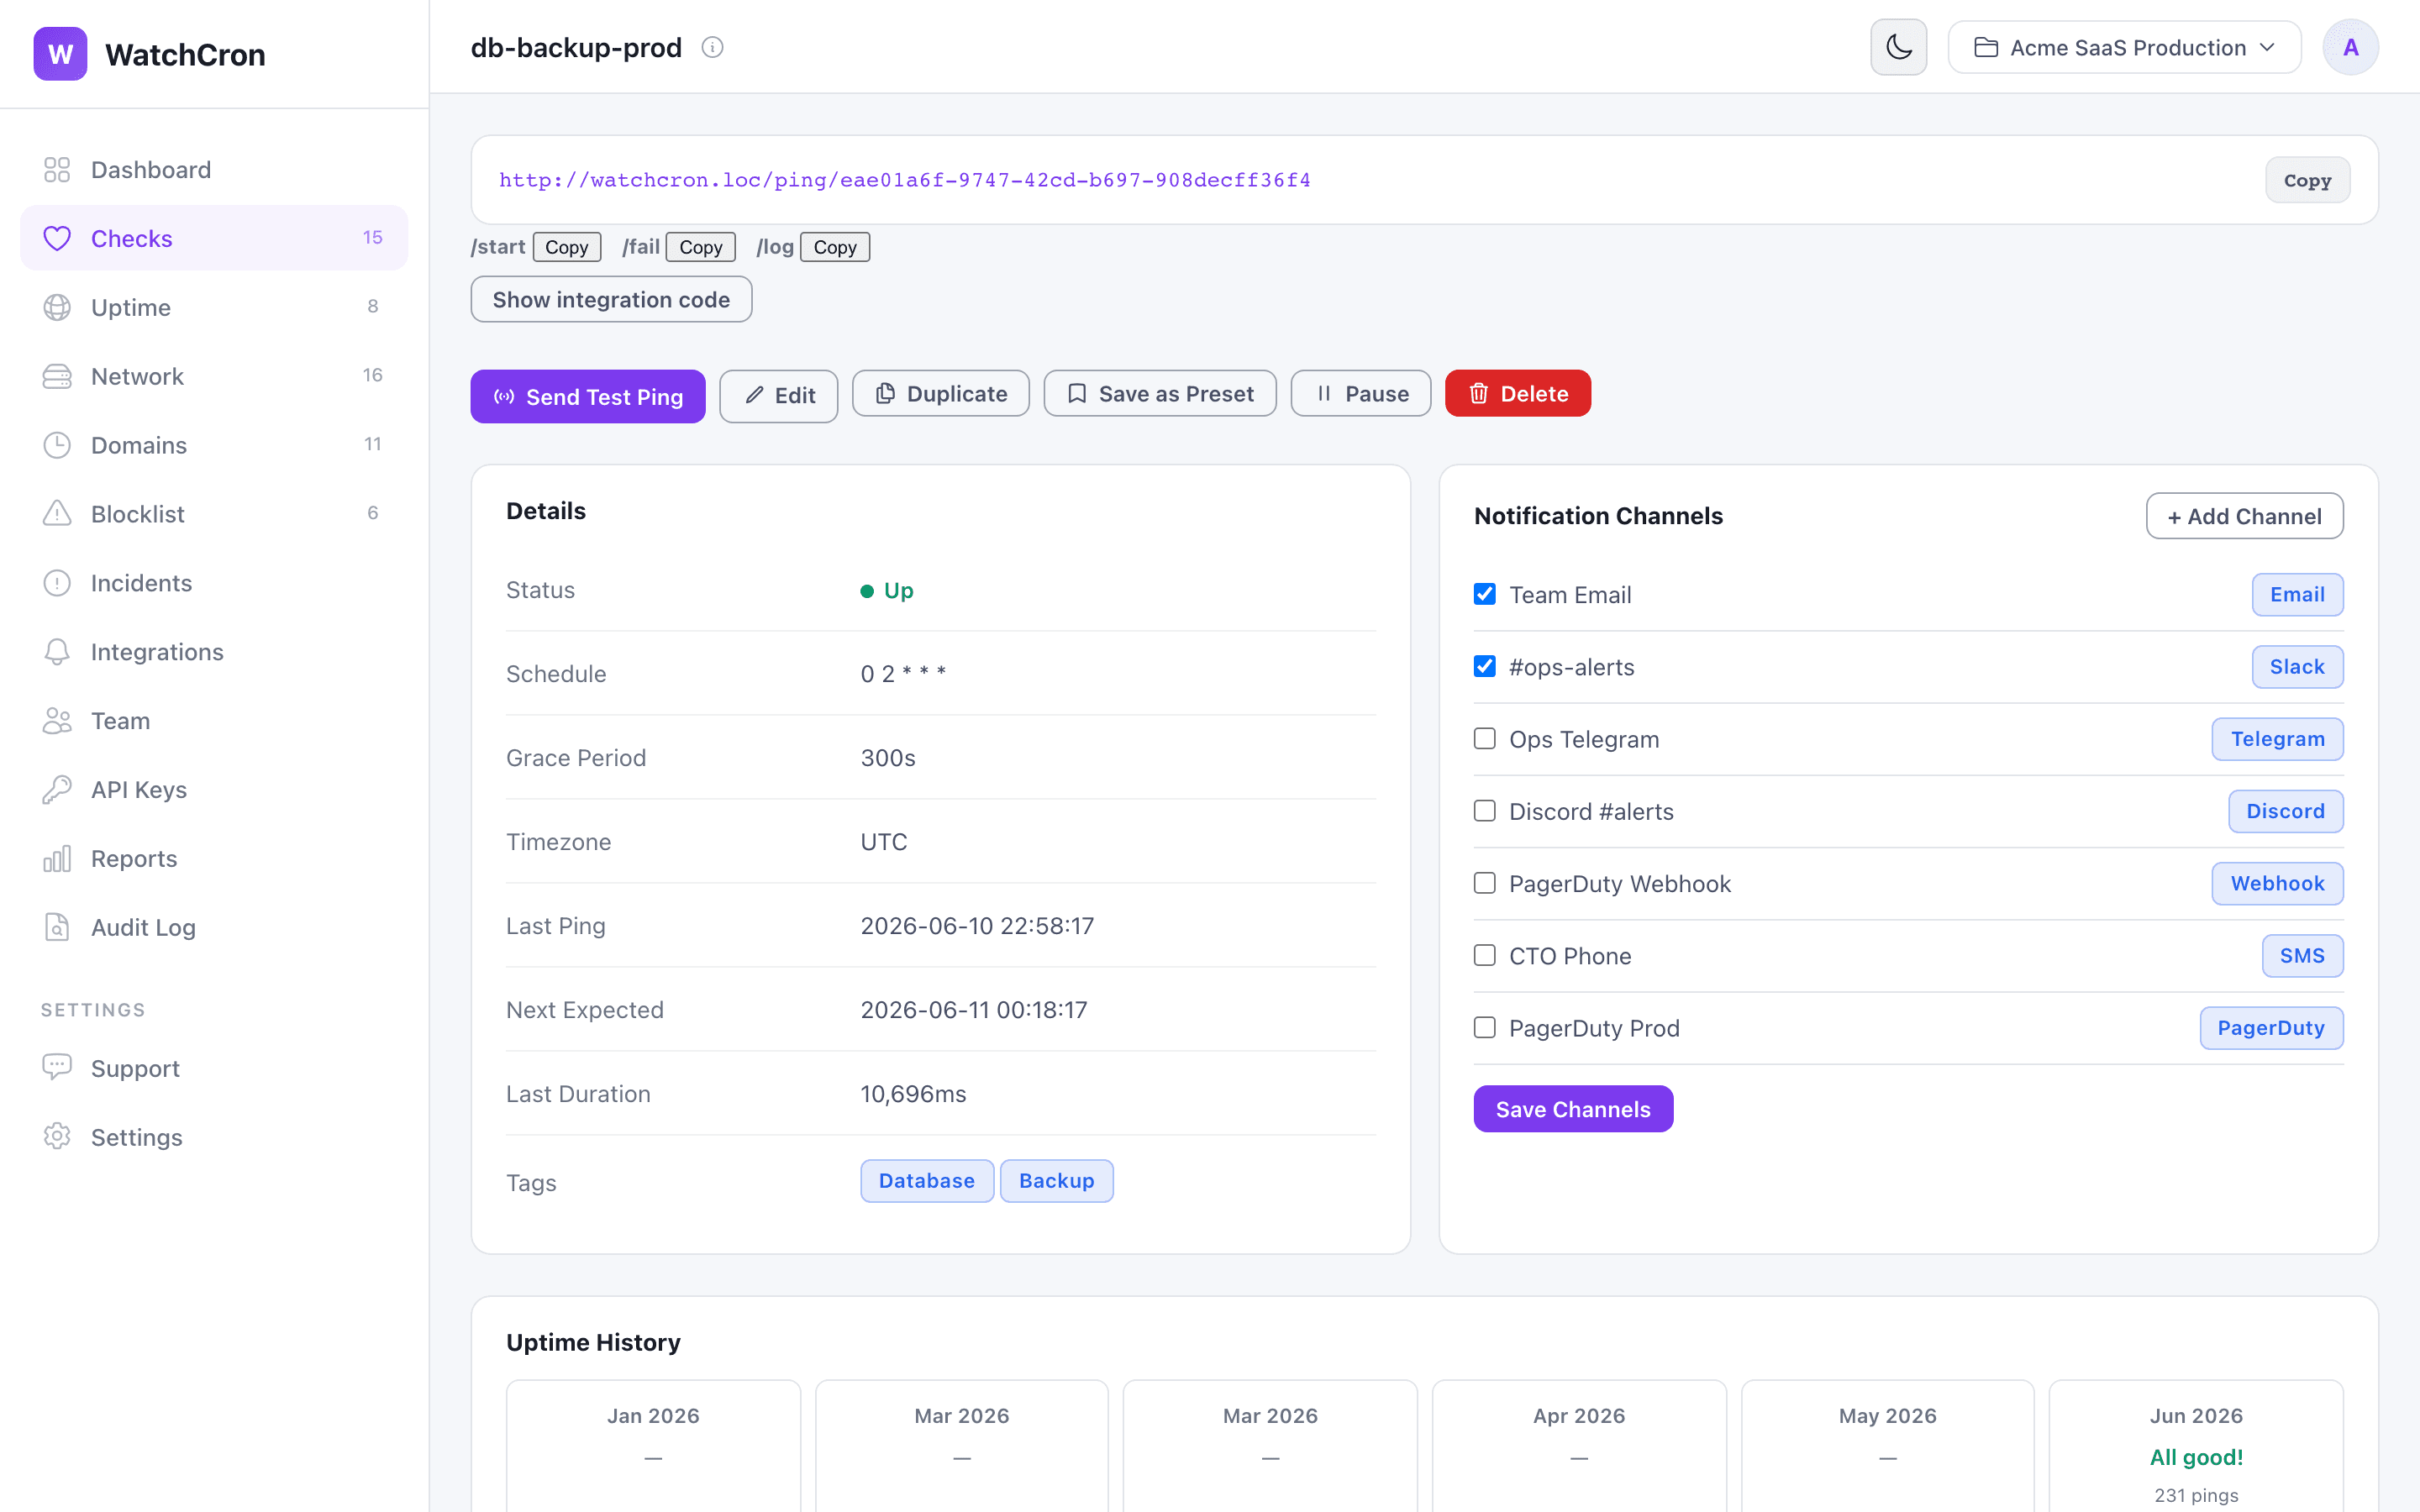Click the WatchCron purple W logo
Viewport: 2420px width, 1512px height.
(60, 54)
